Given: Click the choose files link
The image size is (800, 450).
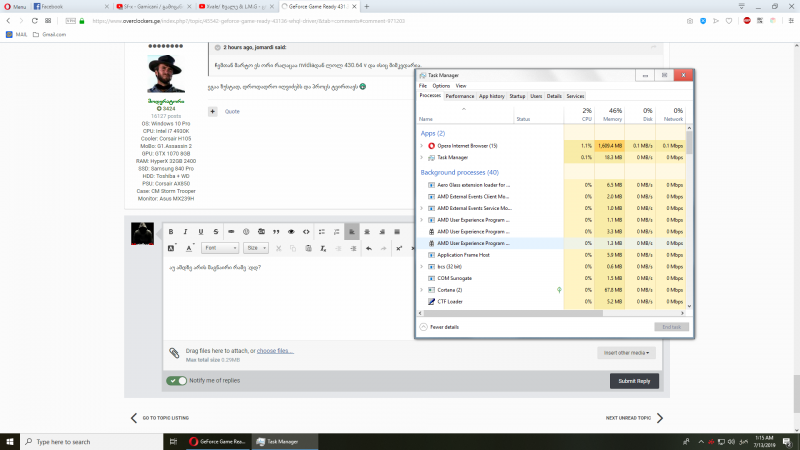Looking at the screenshot, I should tap(275, 351).
